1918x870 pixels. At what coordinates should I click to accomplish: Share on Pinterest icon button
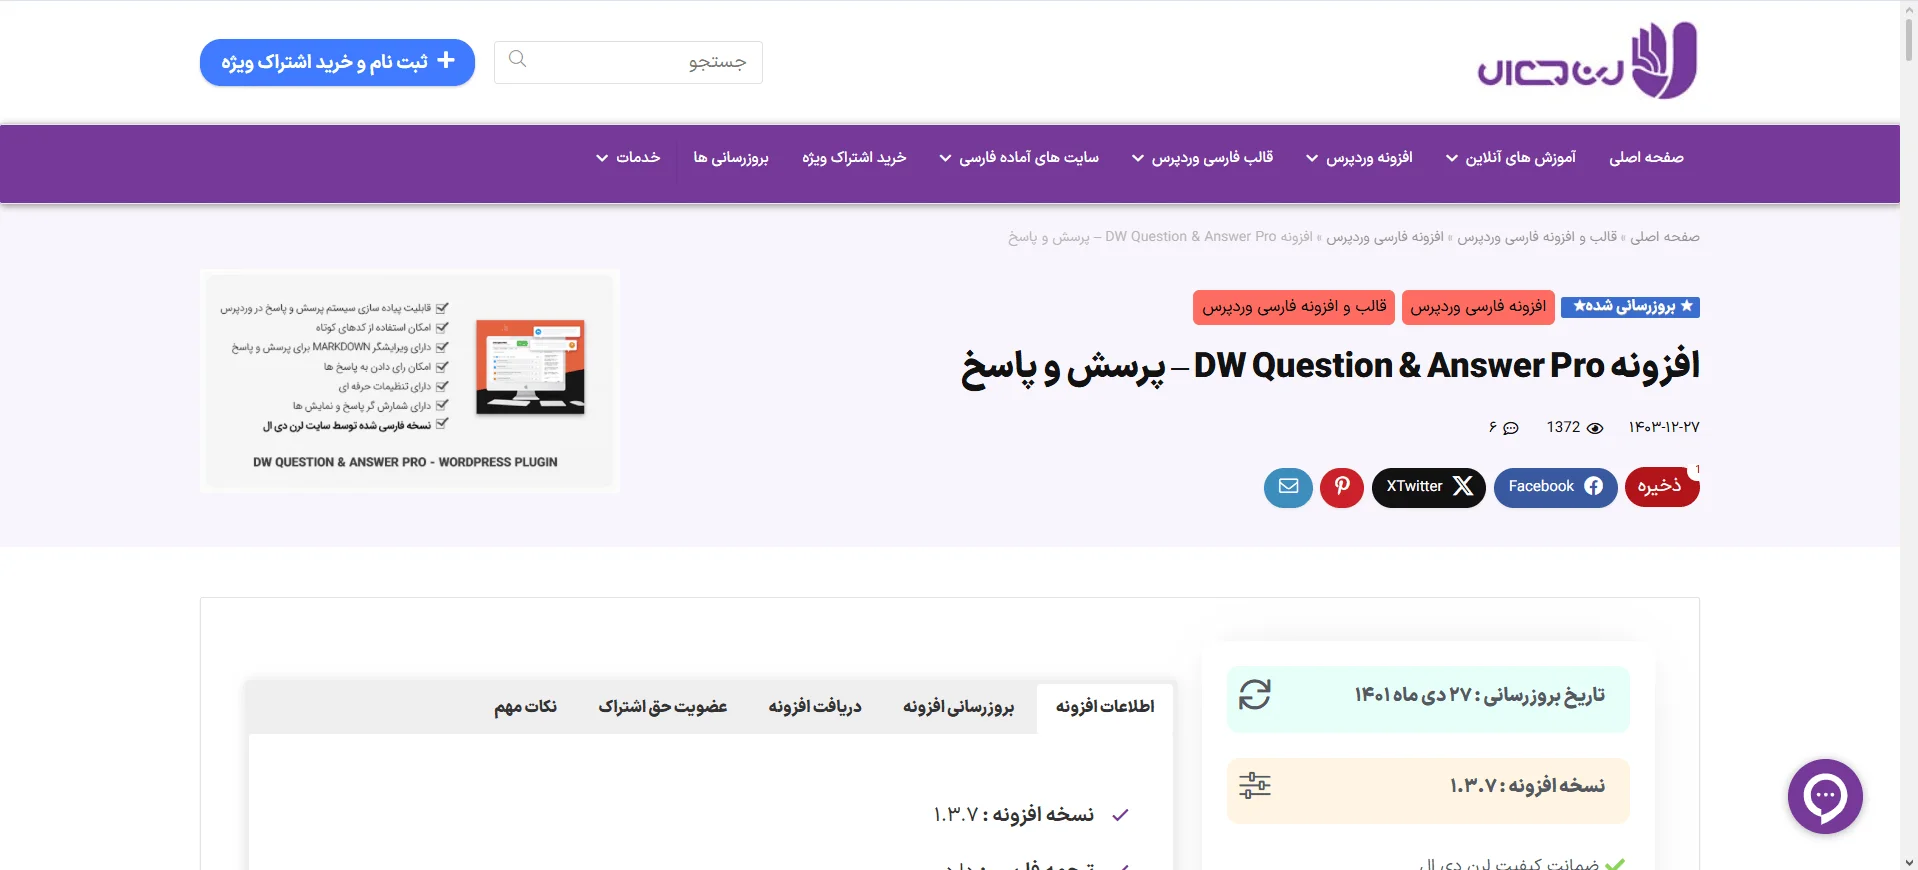(1342, 487)
